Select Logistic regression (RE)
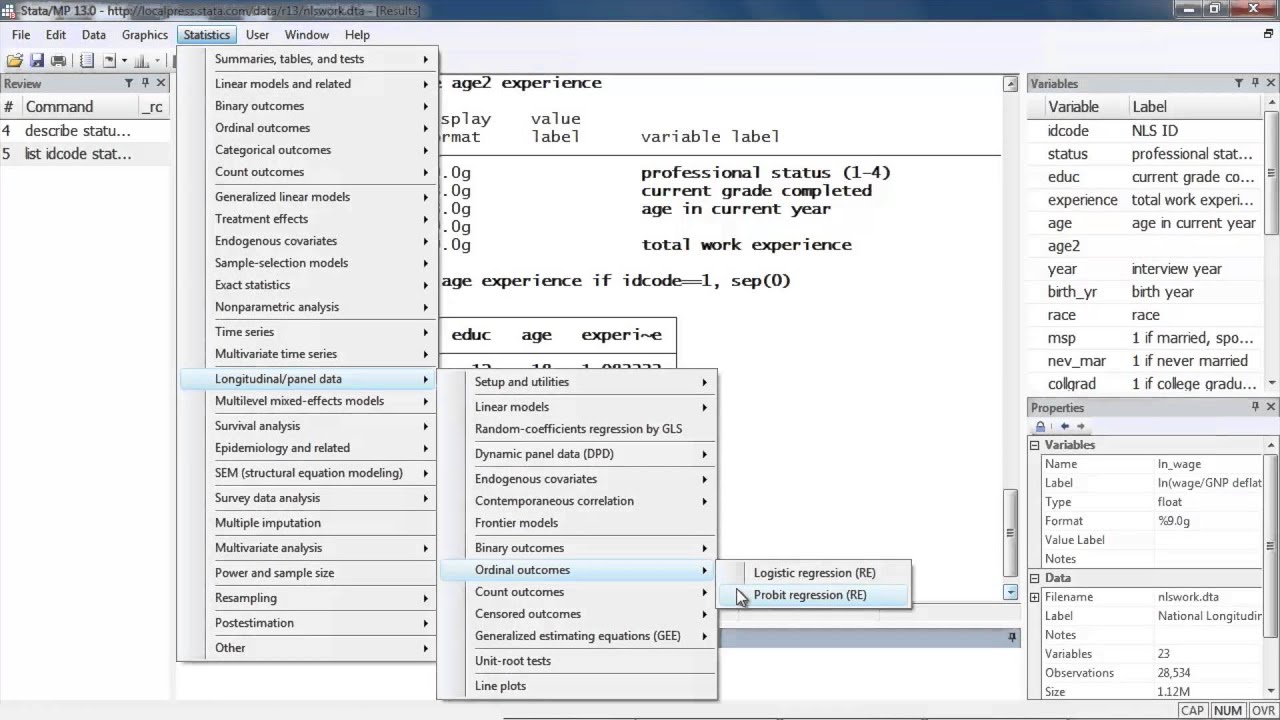This screenshot has width=1280, height=720. [814, 573]
